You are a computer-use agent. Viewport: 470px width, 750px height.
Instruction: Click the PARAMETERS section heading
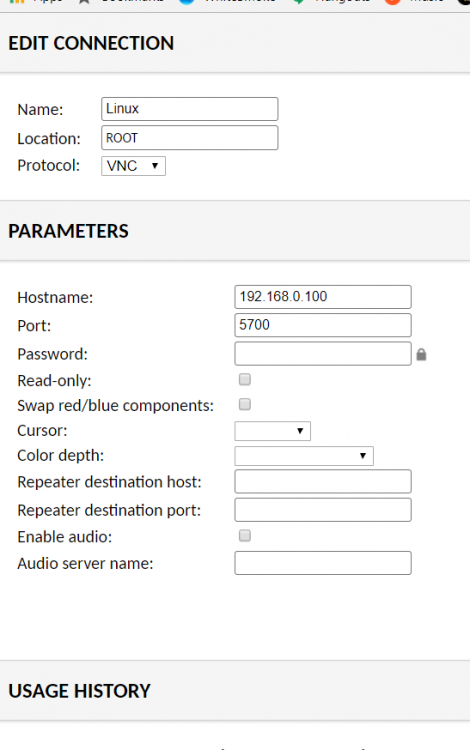(x=68, y=232)
